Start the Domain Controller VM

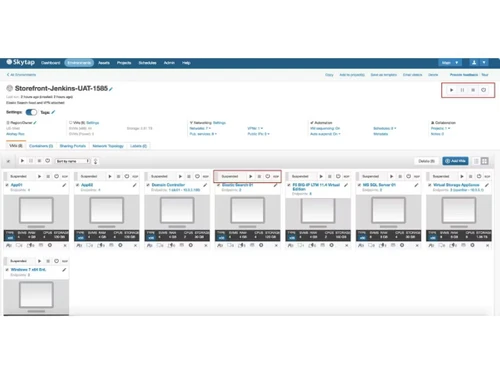click(180, 176)
